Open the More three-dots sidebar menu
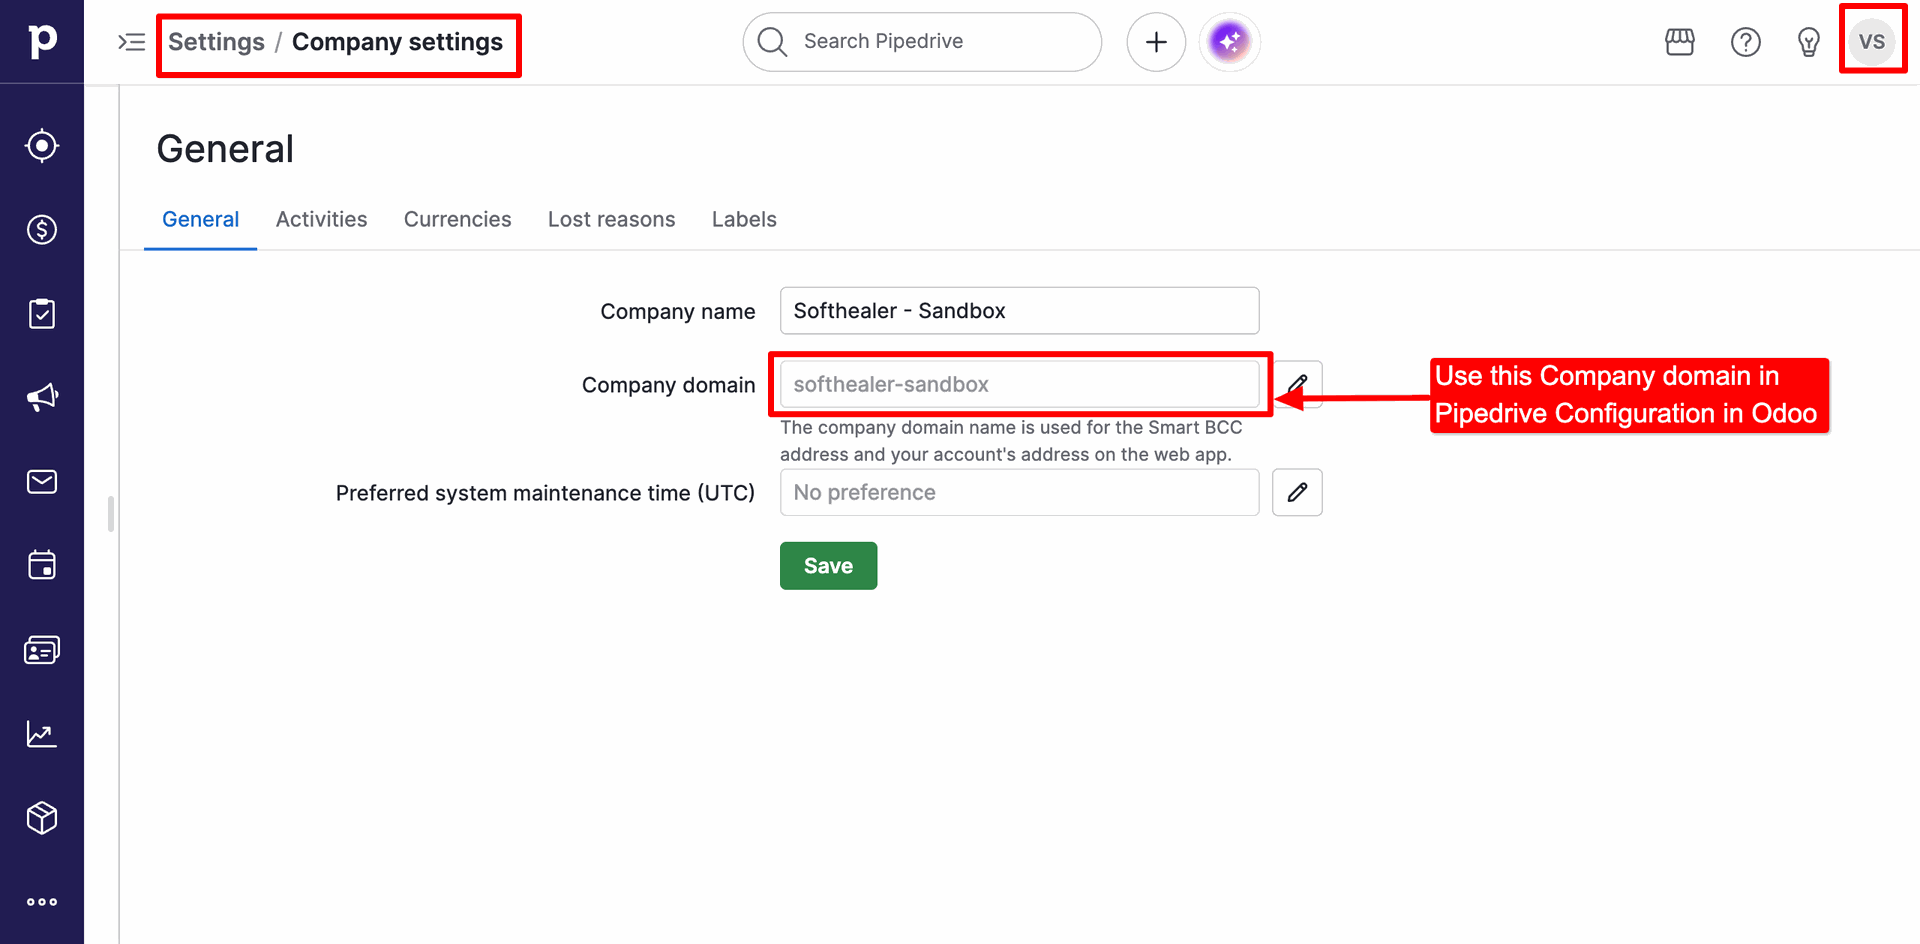The height and width of the screenshot is (944, 1920). [42, 902]
